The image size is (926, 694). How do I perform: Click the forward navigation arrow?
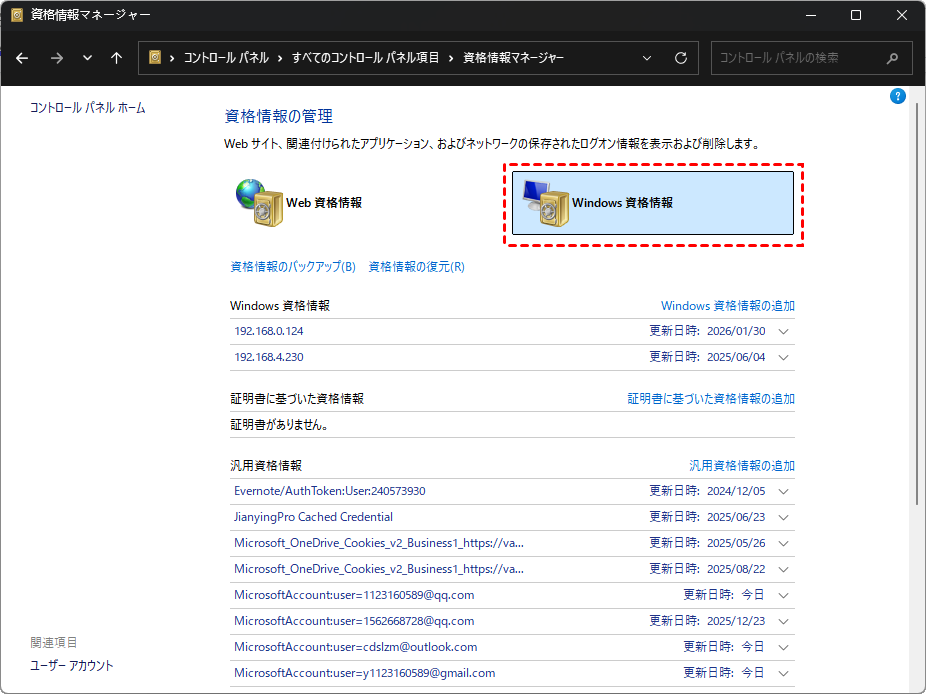[57, 58]
